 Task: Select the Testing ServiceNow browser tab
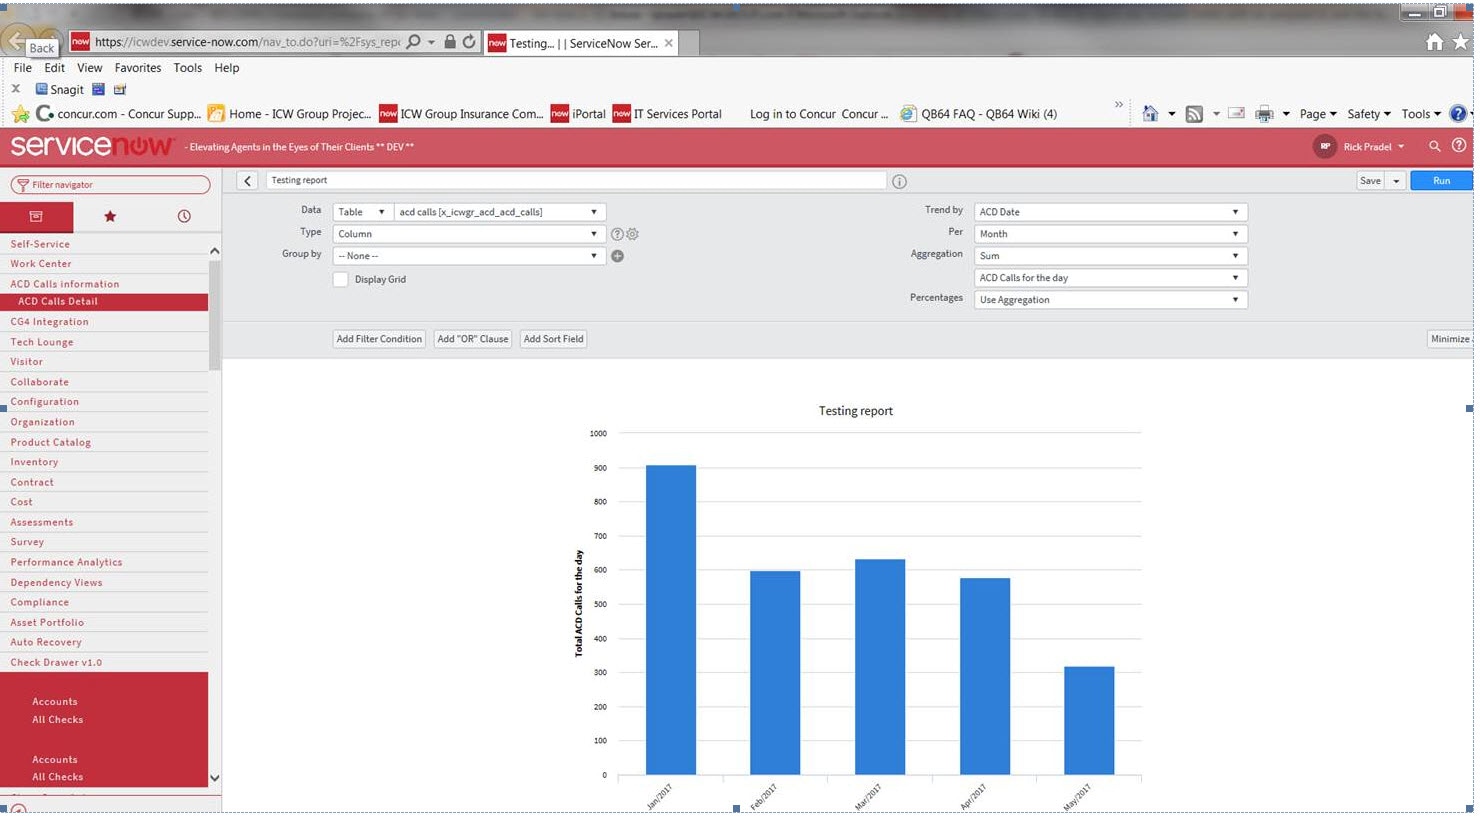[581, 43]
